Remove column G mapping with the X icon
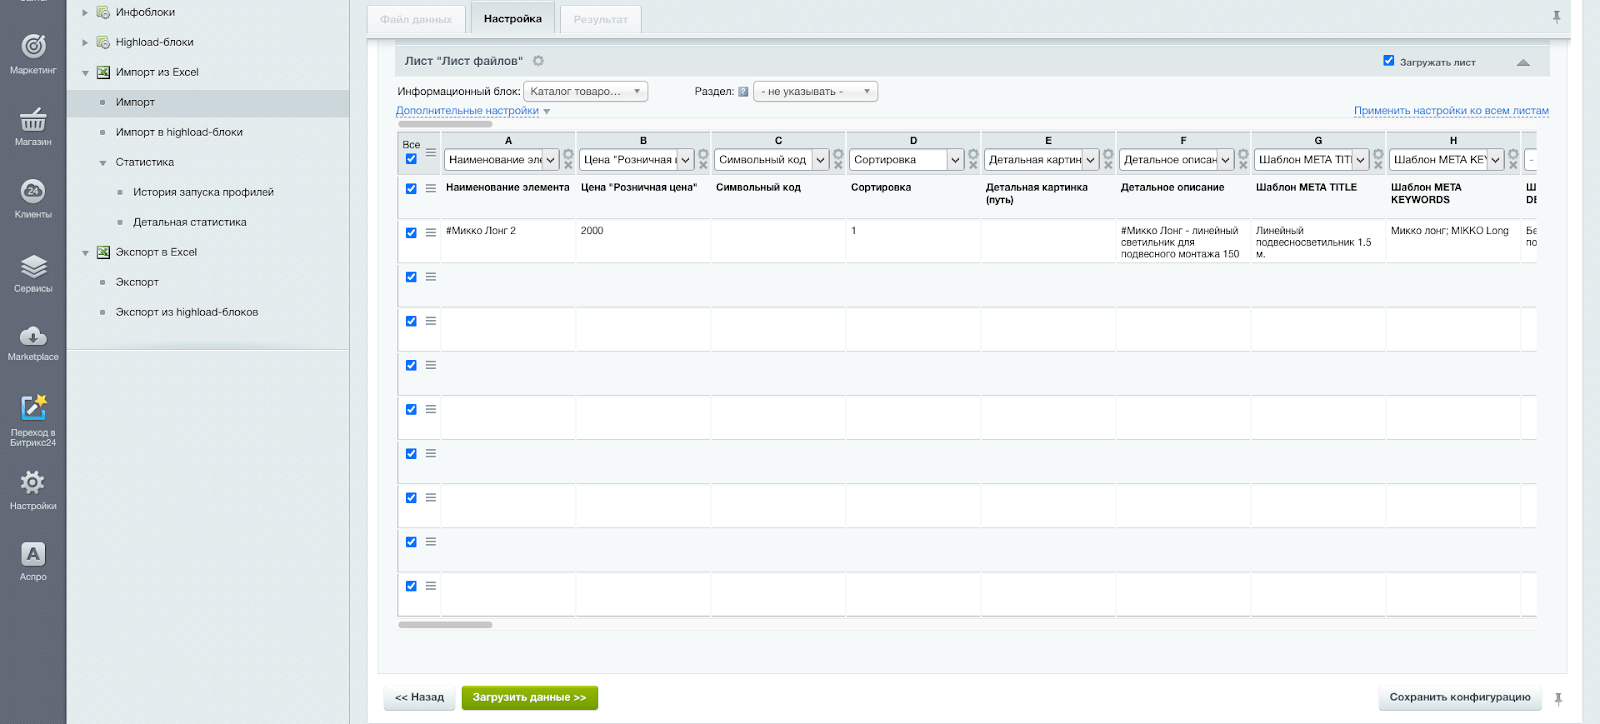The image size is (1600, 724). [x=1378, y=166]
